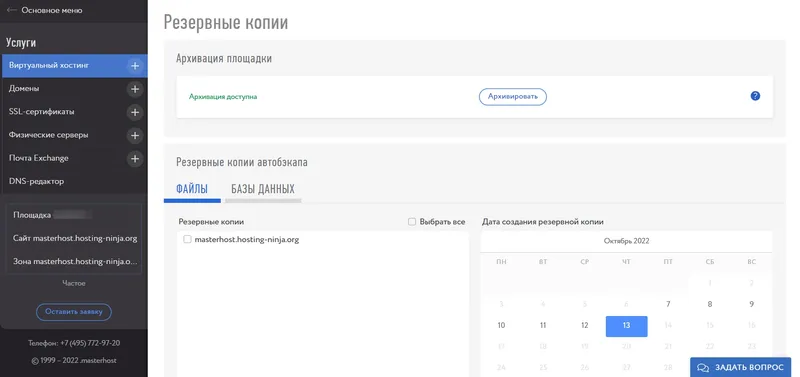Open Зона masterhost.hosting-ninja.o... link
This screenshot has width=800, height=377.
75,261
